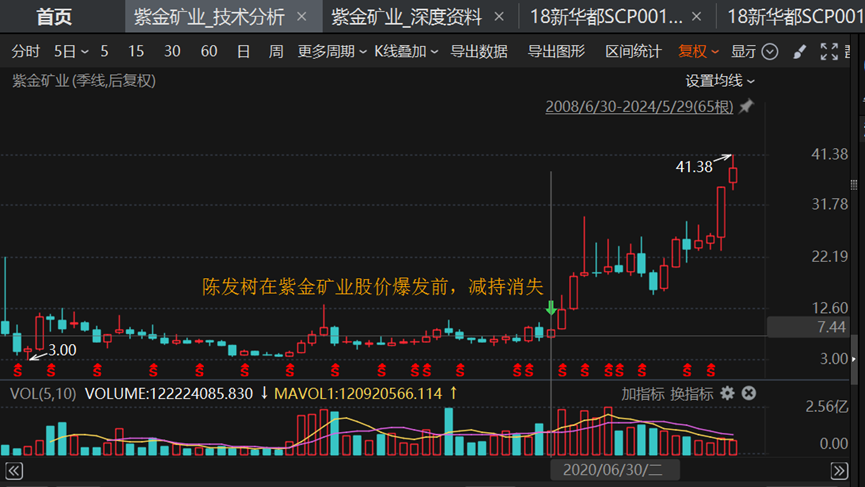Expand the K线叠加 dropdown
Screen dimensions: 865x487
click(406, 51)
